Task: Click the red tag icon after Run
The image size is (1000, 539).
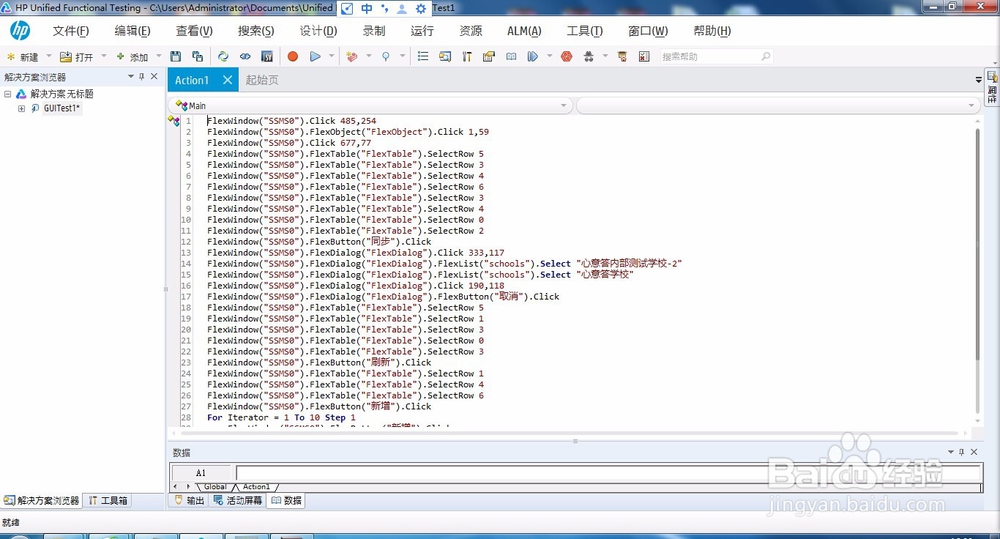Action: (x=351, y=57)
